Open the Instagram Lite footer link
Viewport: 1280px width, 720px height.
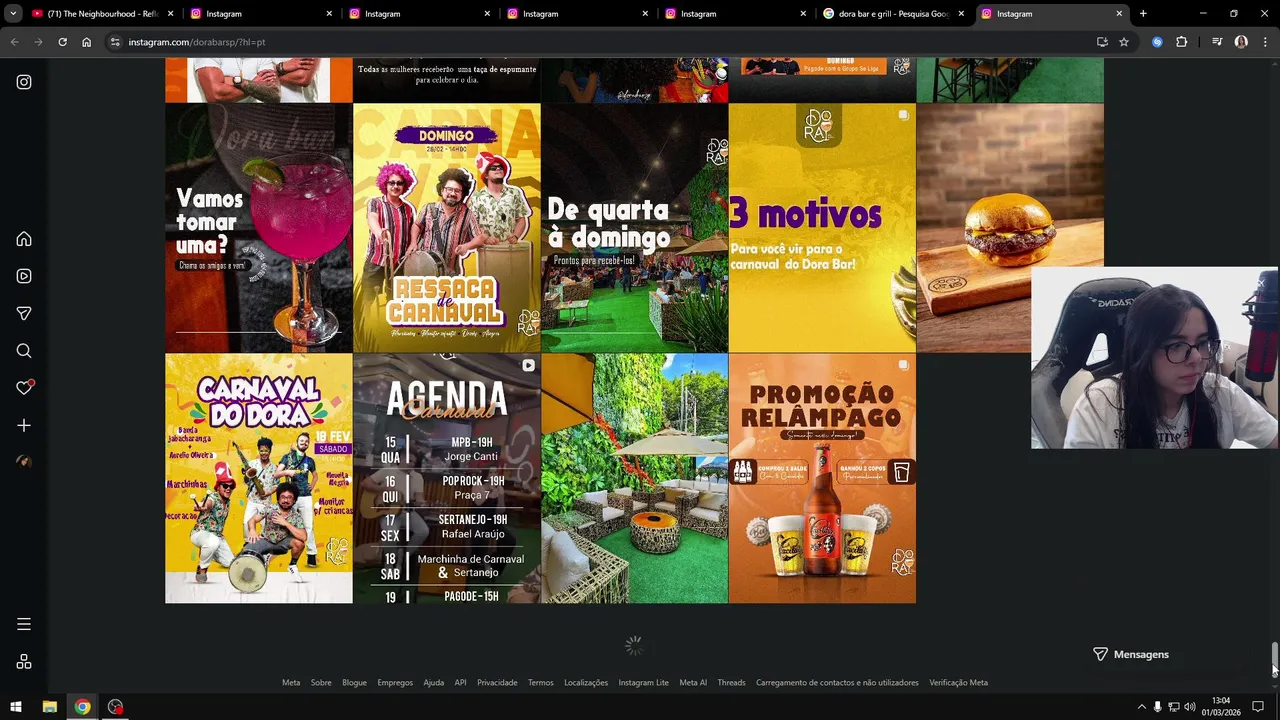pos(643,683)
